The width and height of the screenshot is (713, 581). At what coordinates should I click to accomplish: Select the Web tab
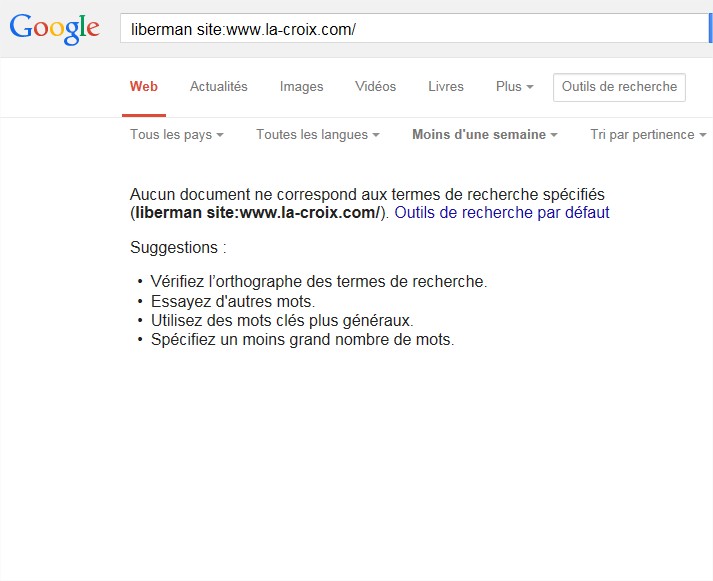coord(144,86)
